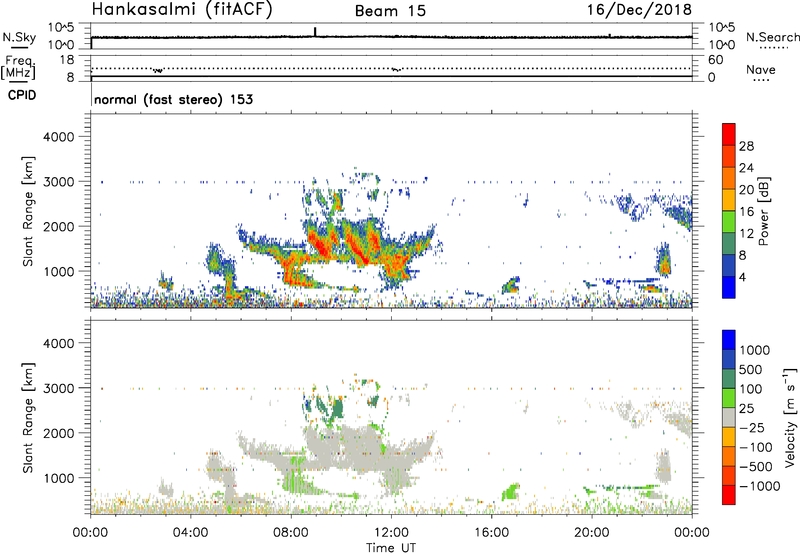Click the red bottom of velocity colorbar
Viewport: 800px width, 554px height.
pyautogui.click(x=729, y=495)
